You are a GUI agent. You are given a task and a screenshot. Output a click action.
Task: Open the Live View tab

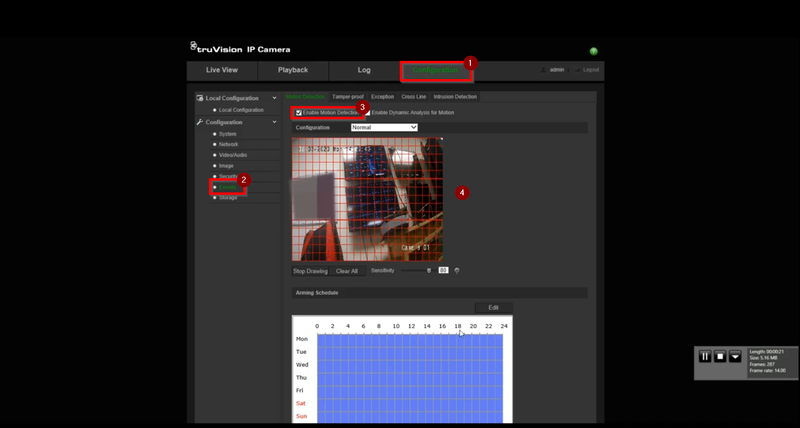(x=222, y=70)
